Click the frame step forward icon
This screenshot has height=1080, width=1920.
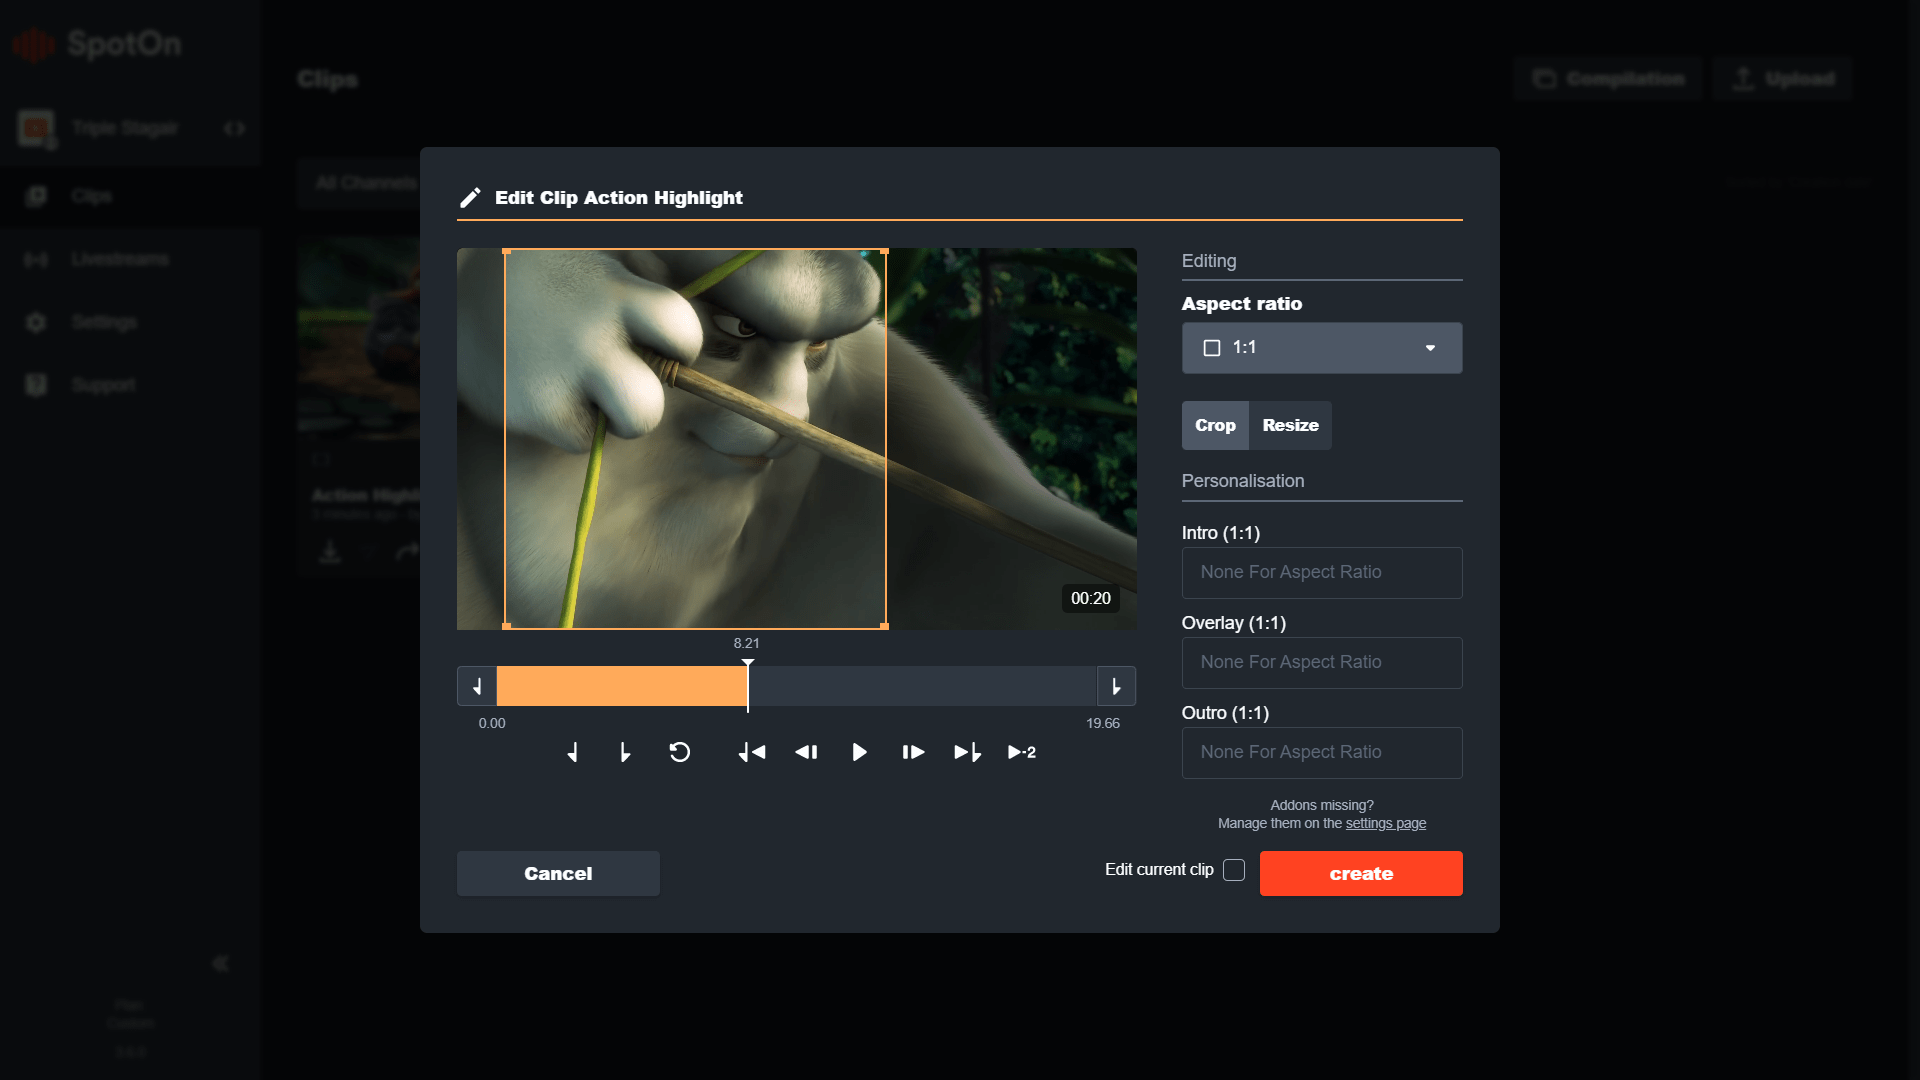click(x=913, y=752)
